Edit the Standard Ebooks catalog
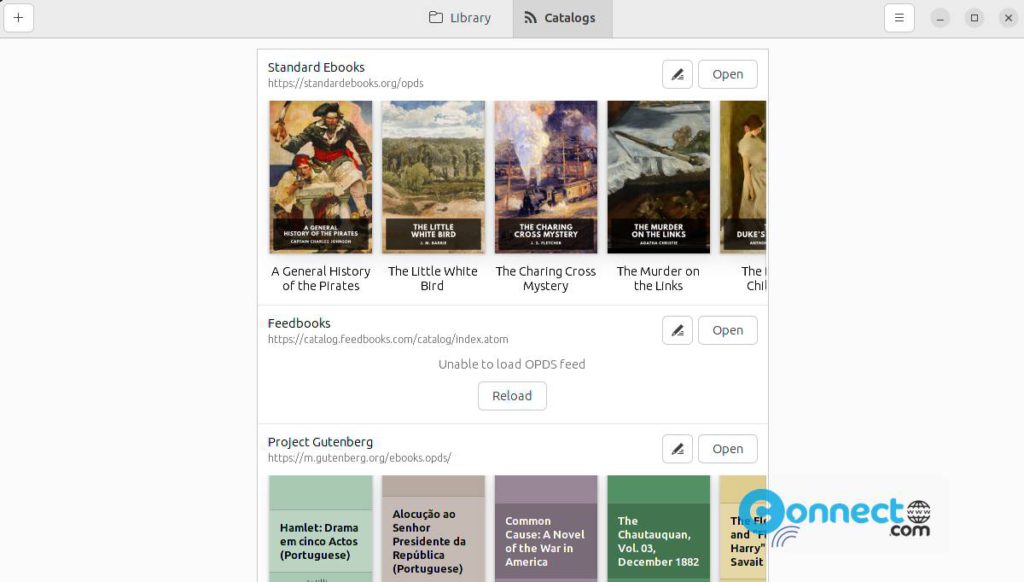Image resolution: width=1024 pixels, height=582 pixels. (677, 74)
